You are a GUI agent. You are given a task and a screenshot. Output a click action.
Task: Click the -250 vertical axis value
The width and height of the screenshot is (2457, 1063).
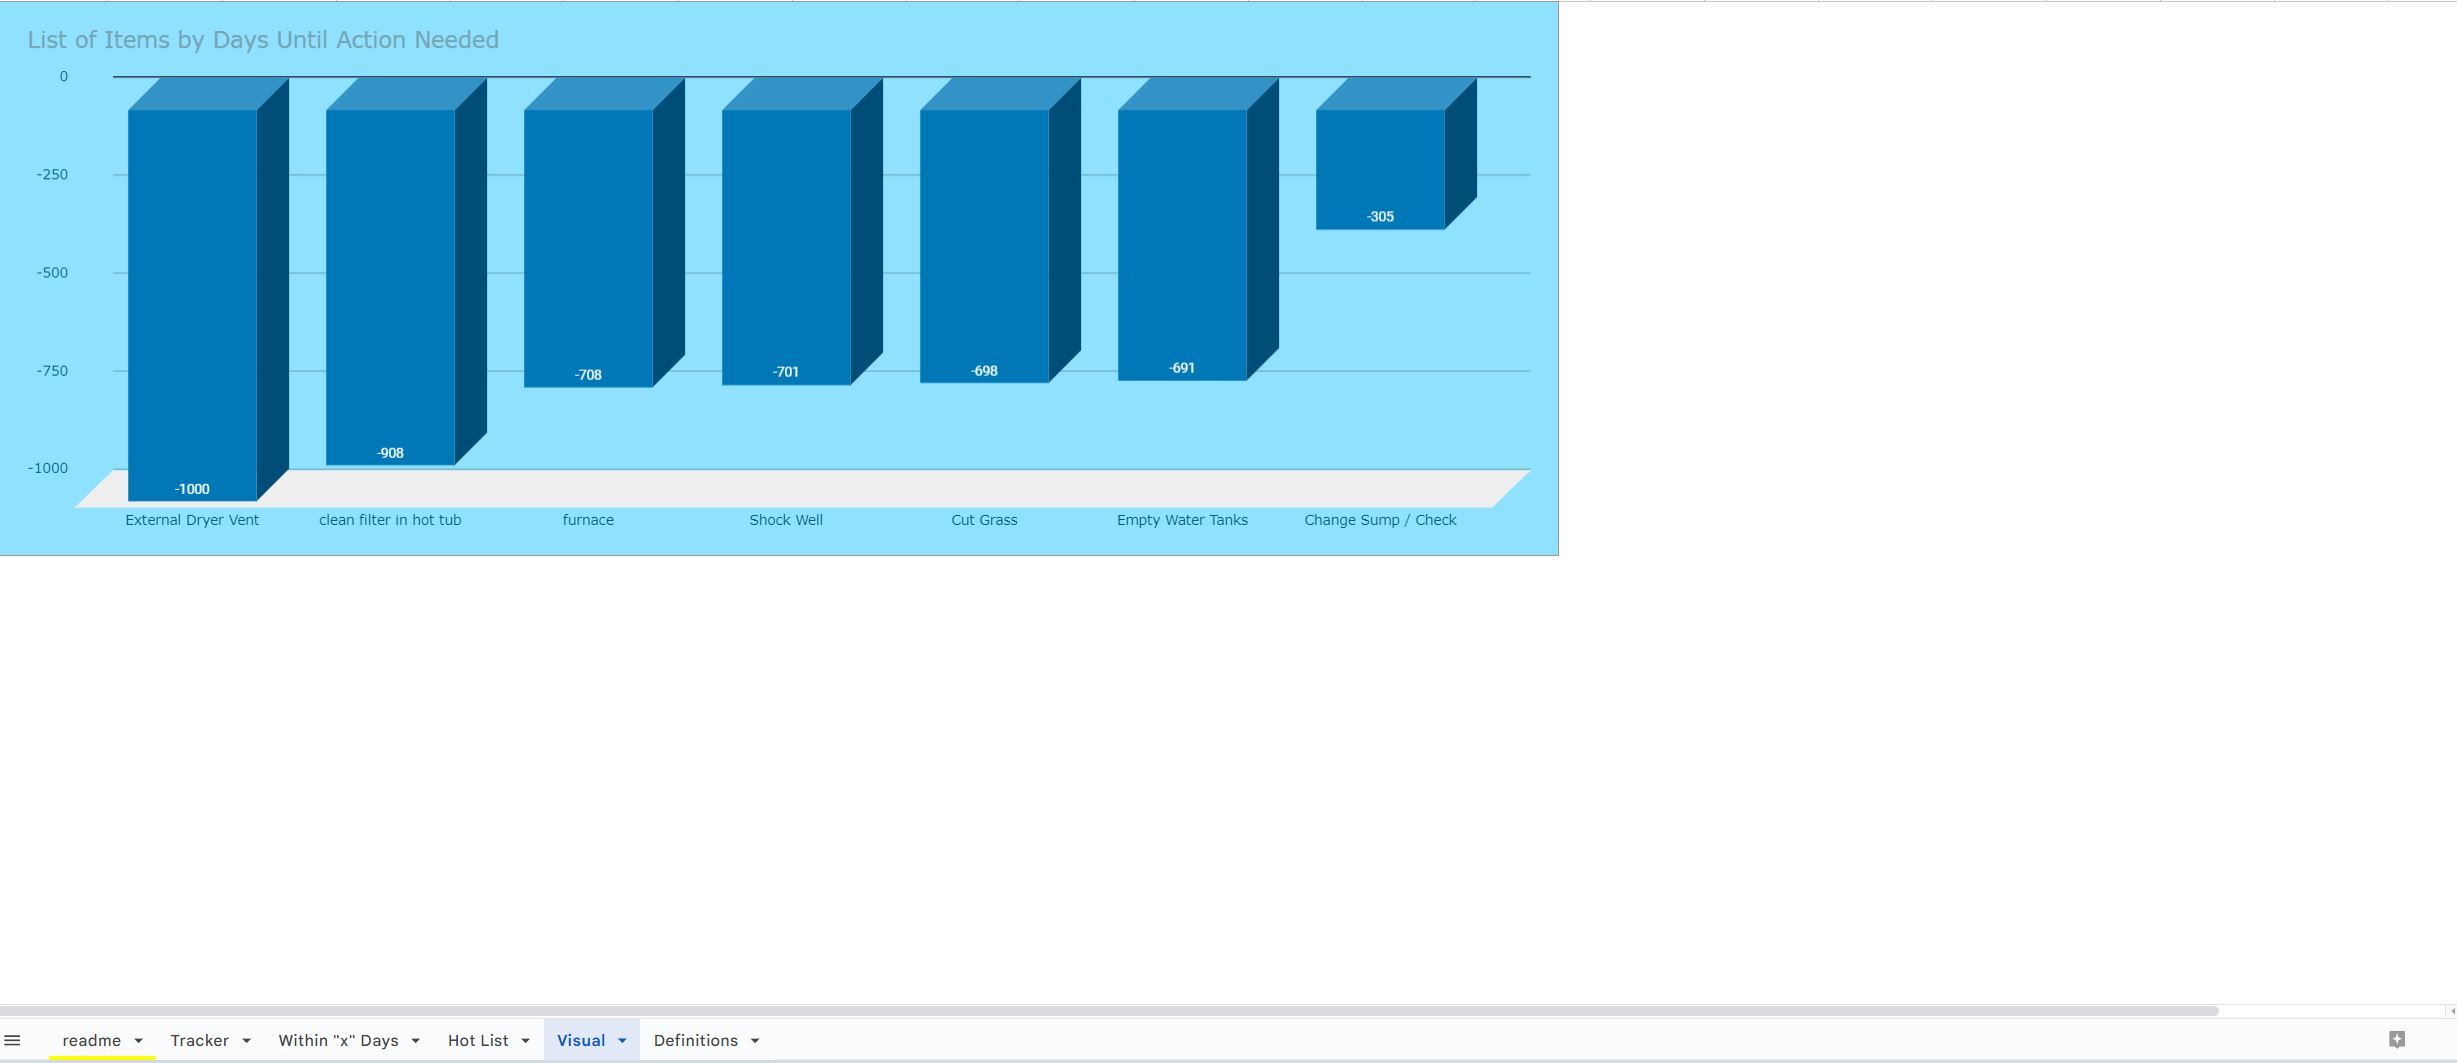(x=53, y=175)
